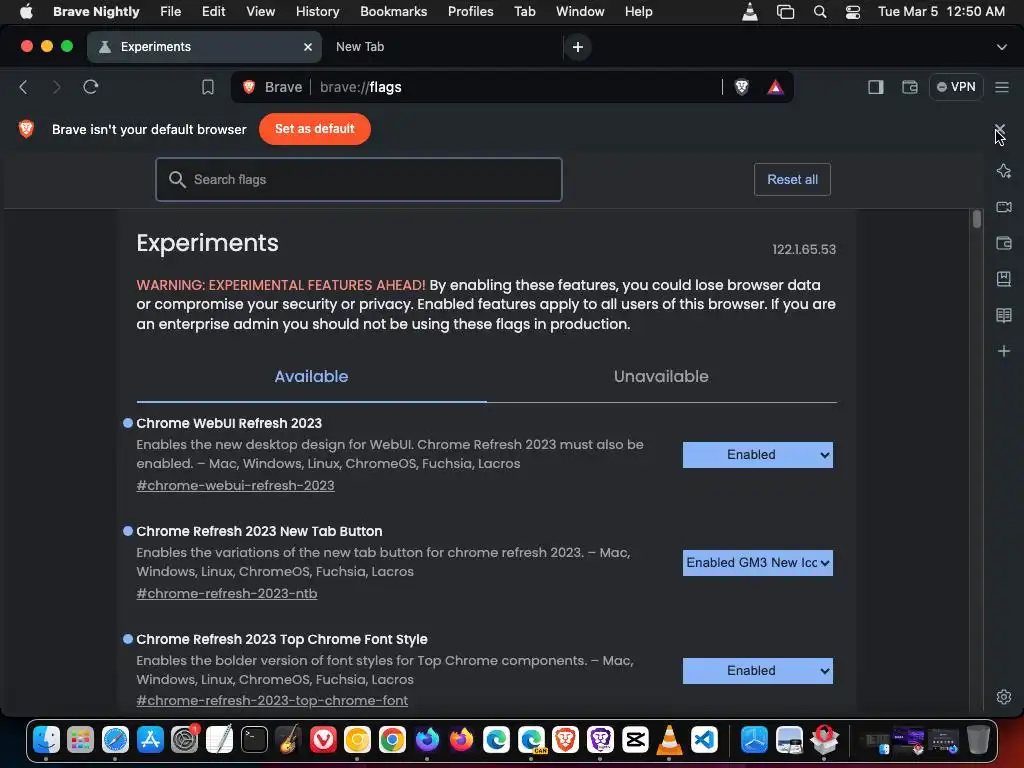Click the page vertical scrollbar thumb
Viewport: 1024px width, 768px height.
pyautogui.click(x=976, y=219)
